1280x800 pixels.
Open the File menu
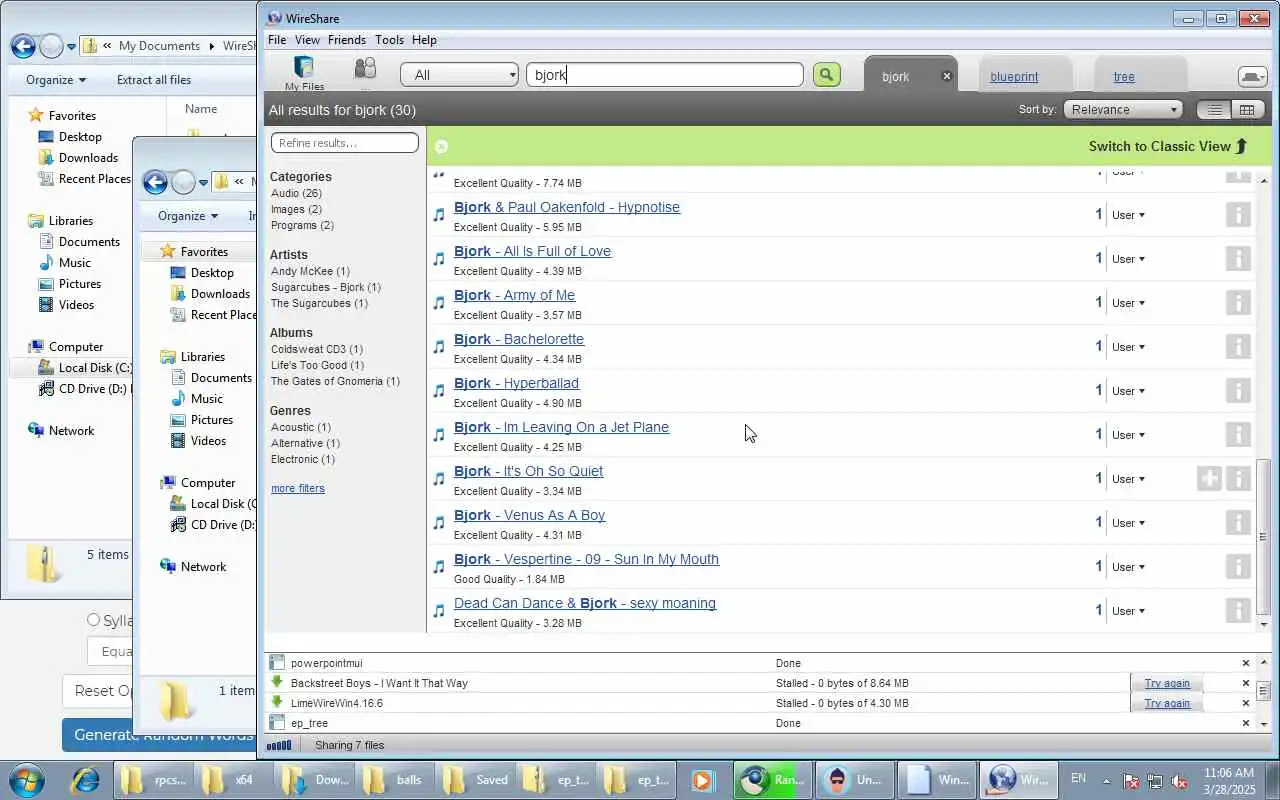point(277,40)
